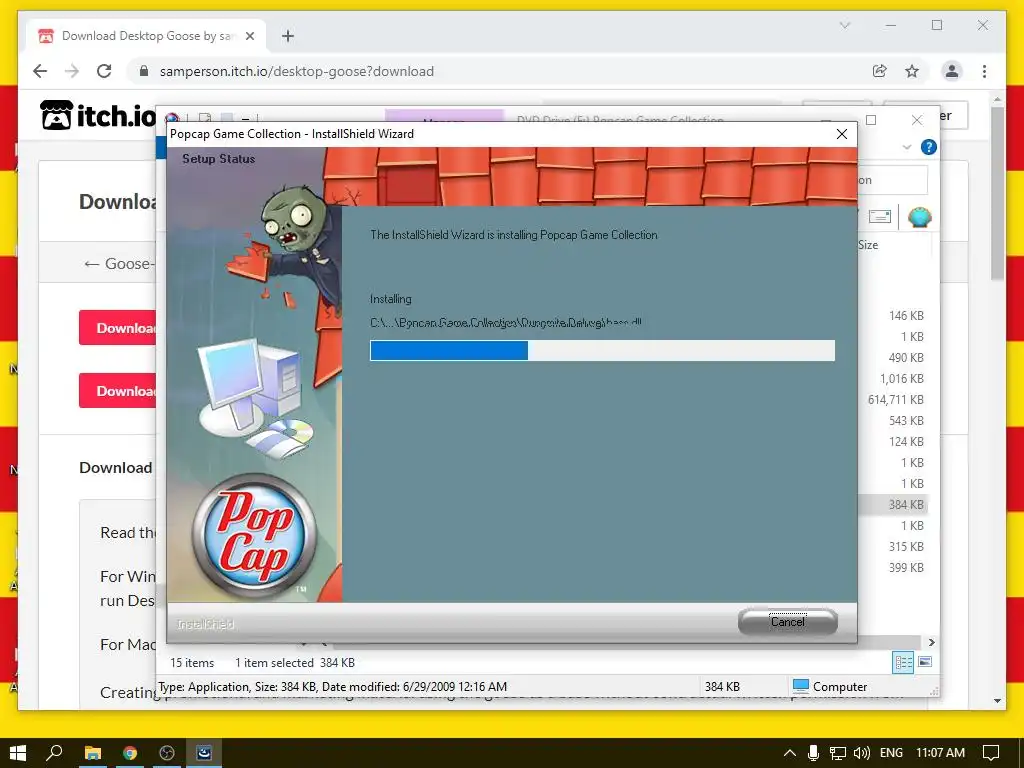This screenshot has height=768, width=1024.
Task: Switch File Explorer to large icons view
Action: [x=925, y=662]
